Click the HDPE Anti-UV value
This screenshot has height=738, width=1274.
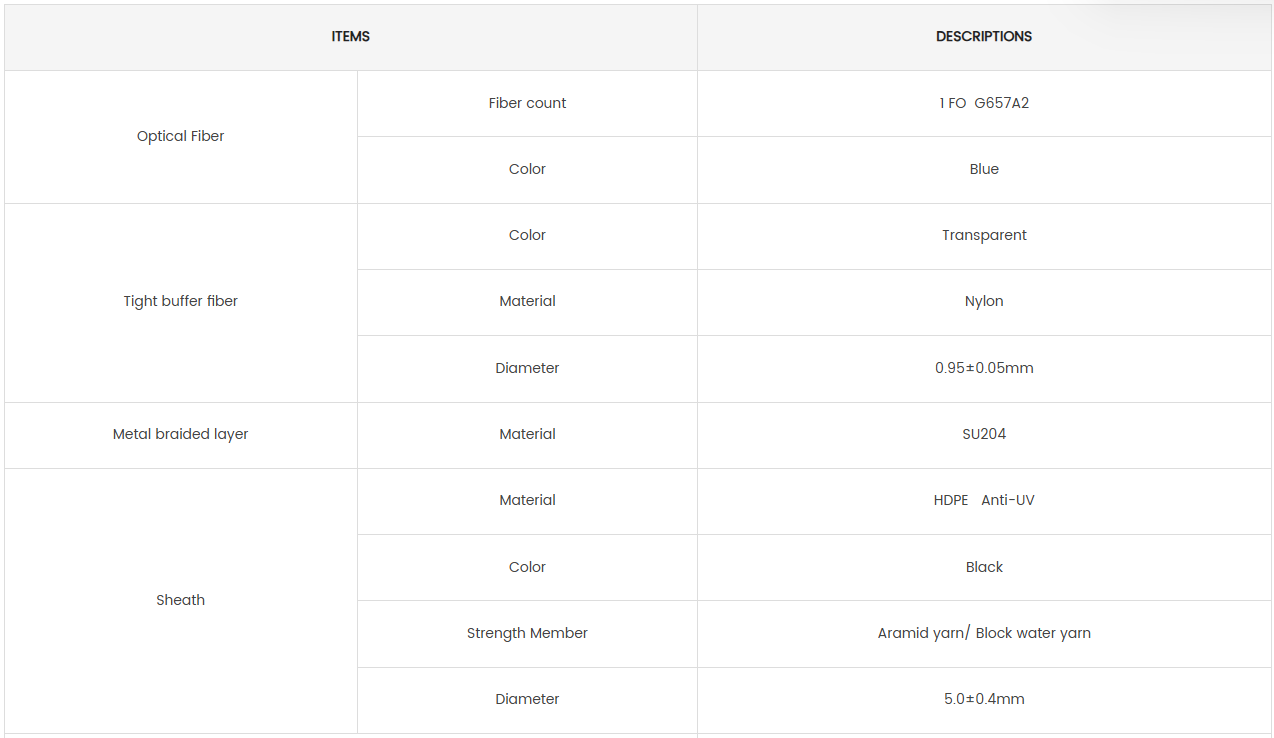pyautogui.click(x=984, y=501)
